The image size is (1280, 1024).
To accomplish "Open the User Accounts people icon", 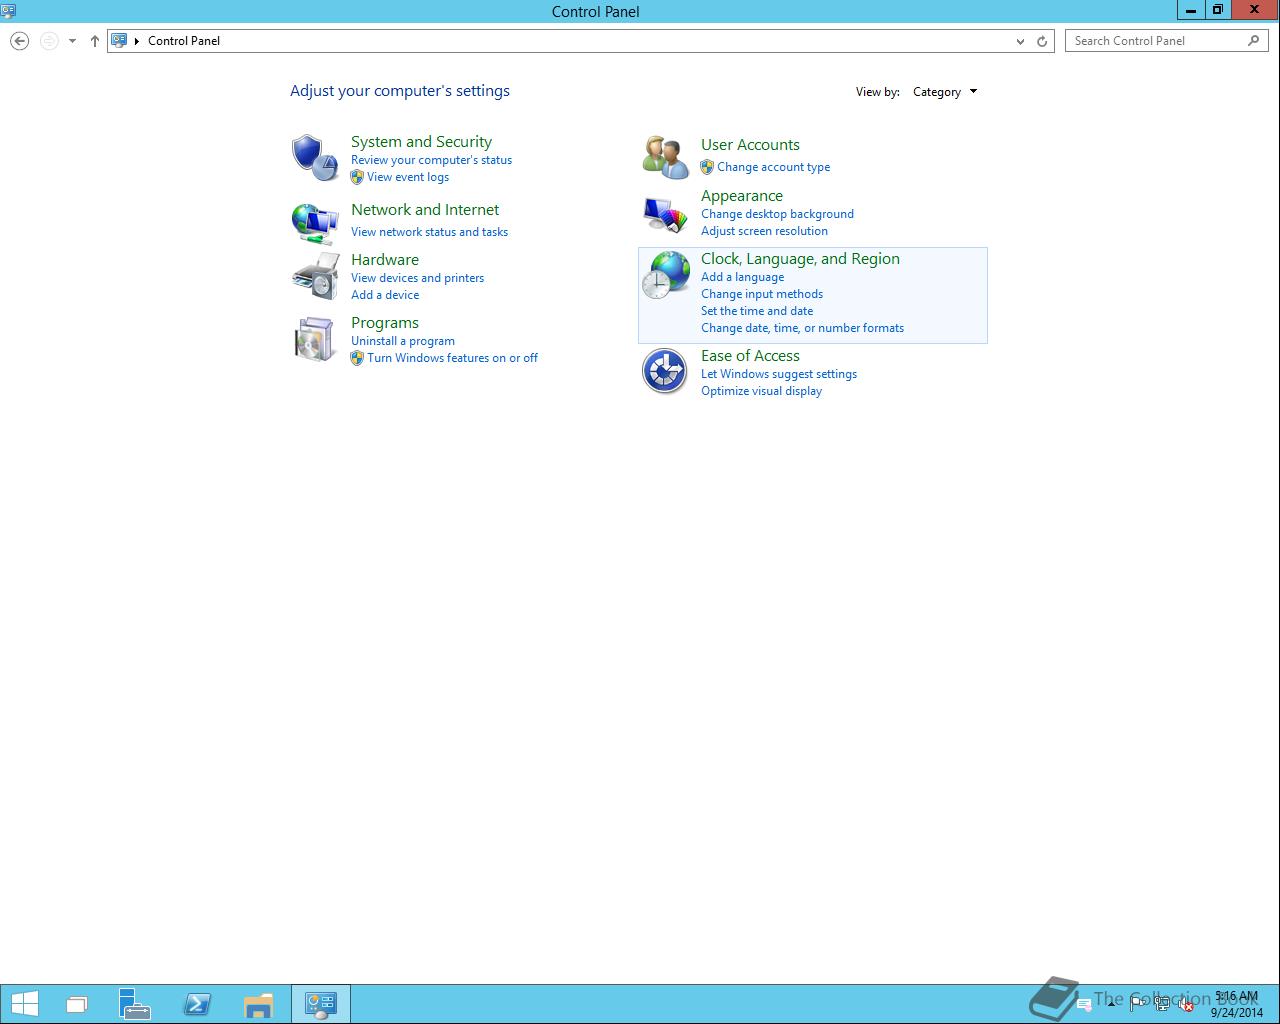I will pos(665,158).
